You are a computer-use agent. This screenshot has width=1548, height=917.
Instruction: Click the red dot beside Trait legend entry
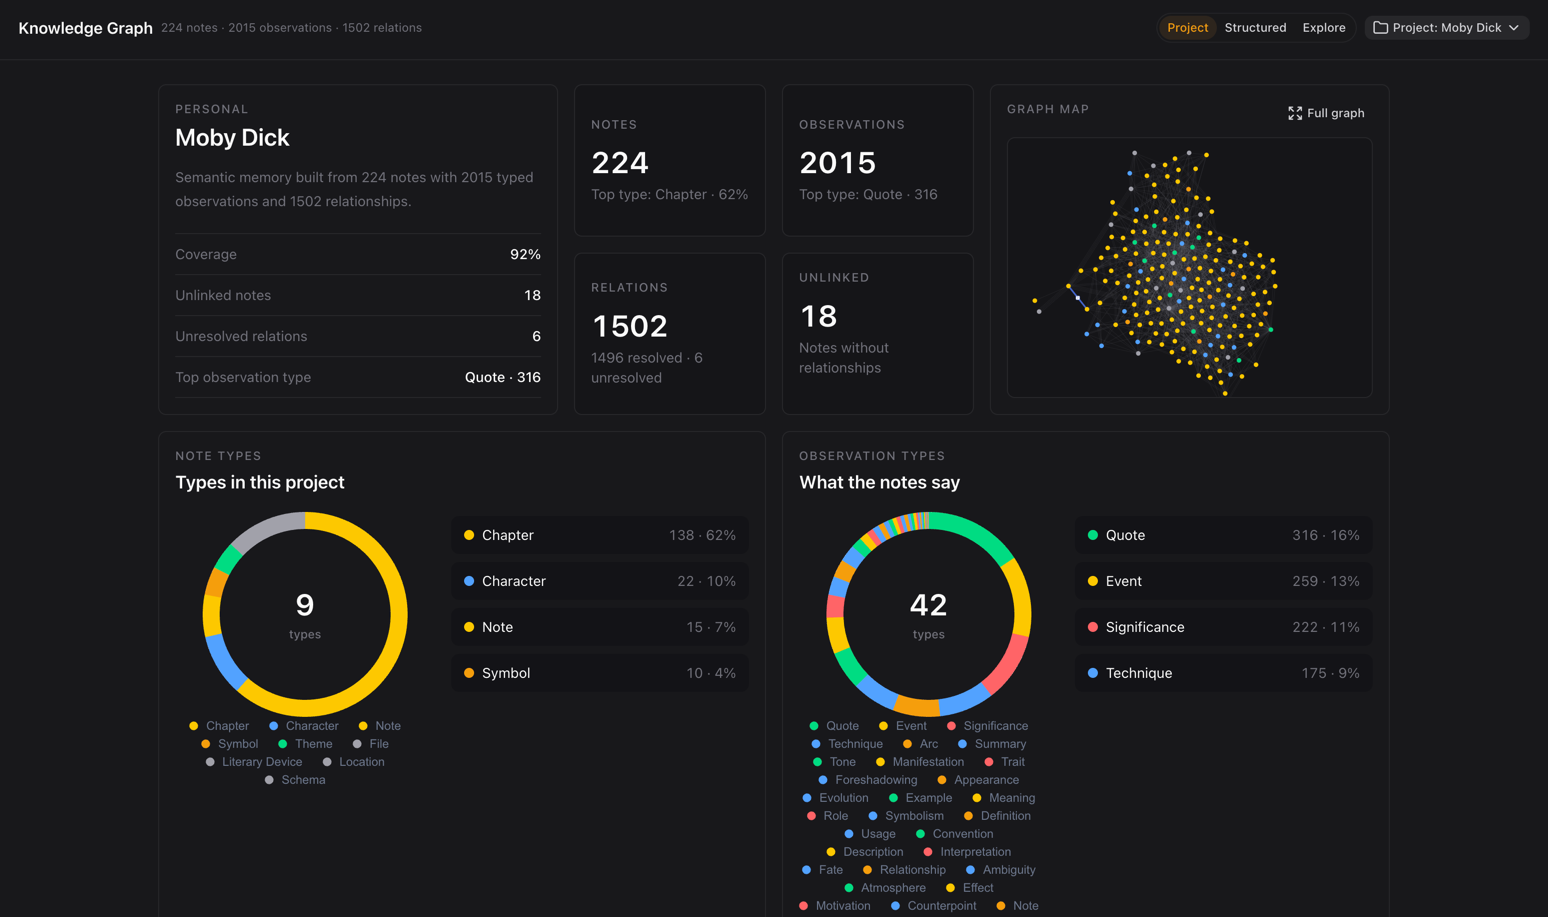click(989, 762)
